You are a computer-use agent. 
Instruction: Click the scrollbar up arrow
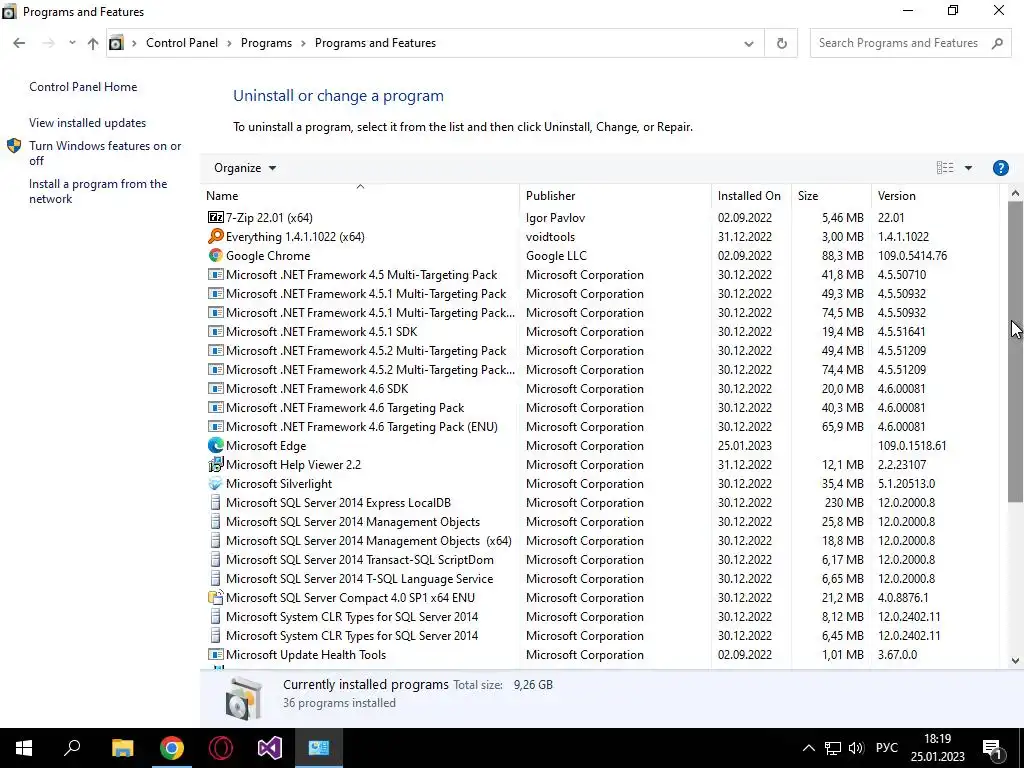[1015, 193]
